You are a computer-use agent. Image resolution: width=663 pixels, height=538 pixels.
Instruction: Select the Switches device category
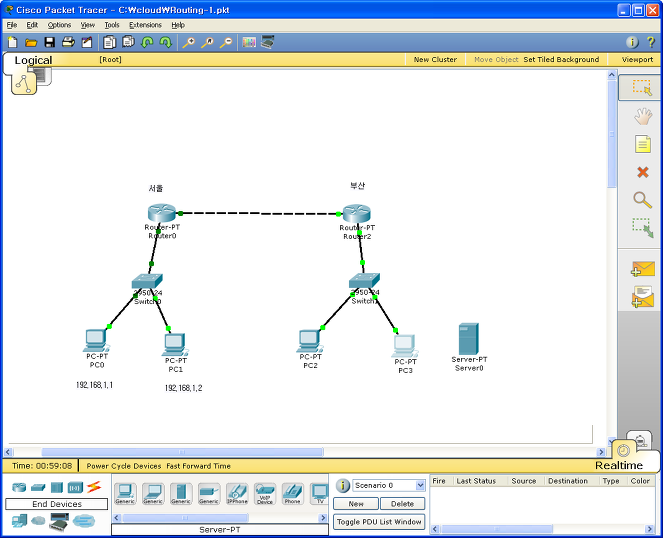38,487
